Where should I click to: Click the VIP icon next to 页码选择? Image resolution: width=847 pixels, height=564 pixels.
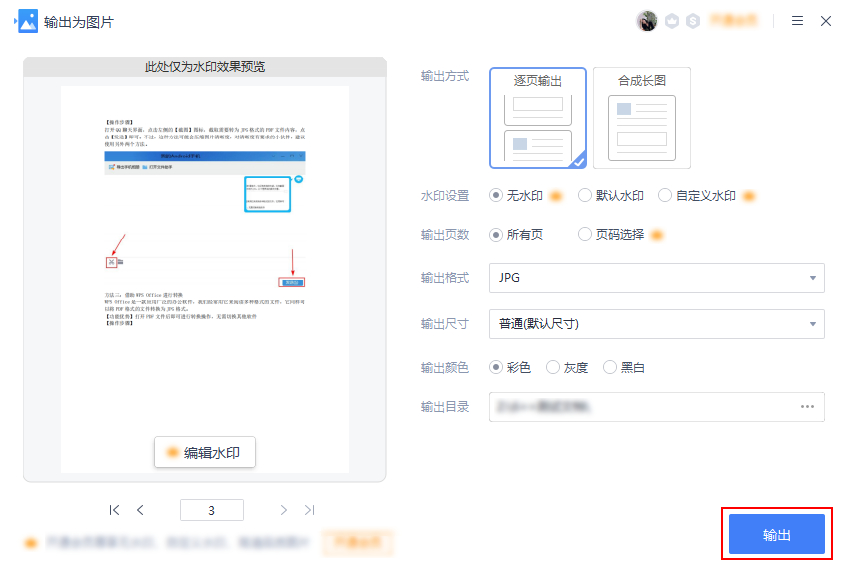657,235
